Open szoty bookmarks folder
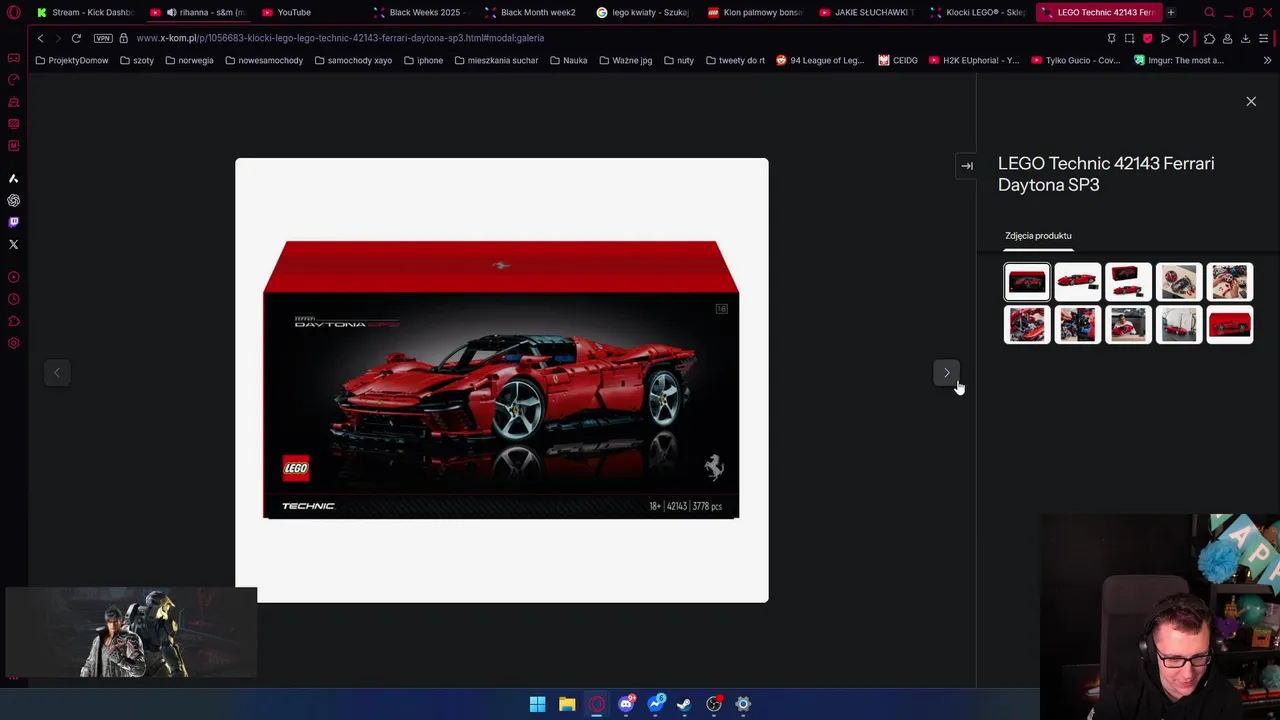 137,60
